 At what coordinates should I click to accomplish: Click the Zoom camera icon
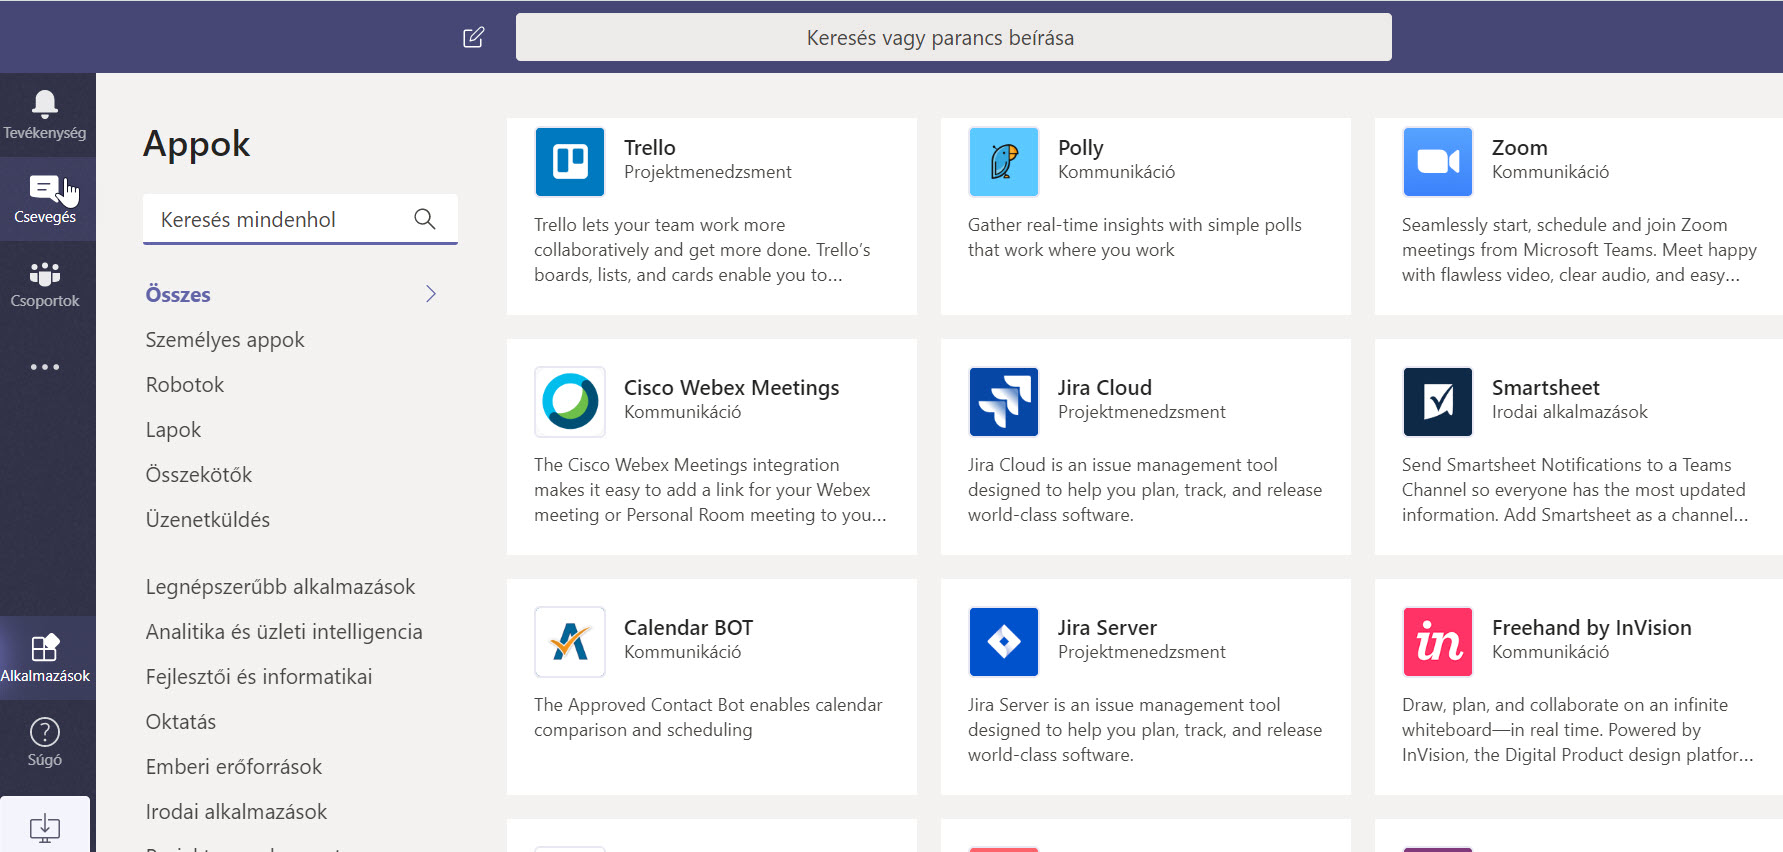(x=1438, y=162)
